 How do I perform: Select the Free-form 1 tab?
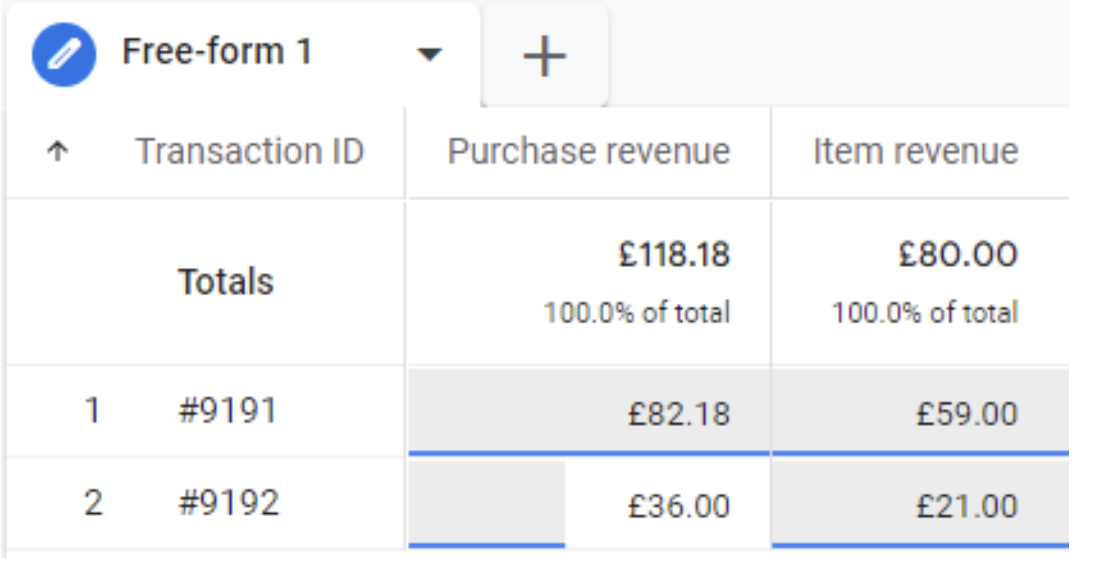pyautogui.click(x=217, y=52)
